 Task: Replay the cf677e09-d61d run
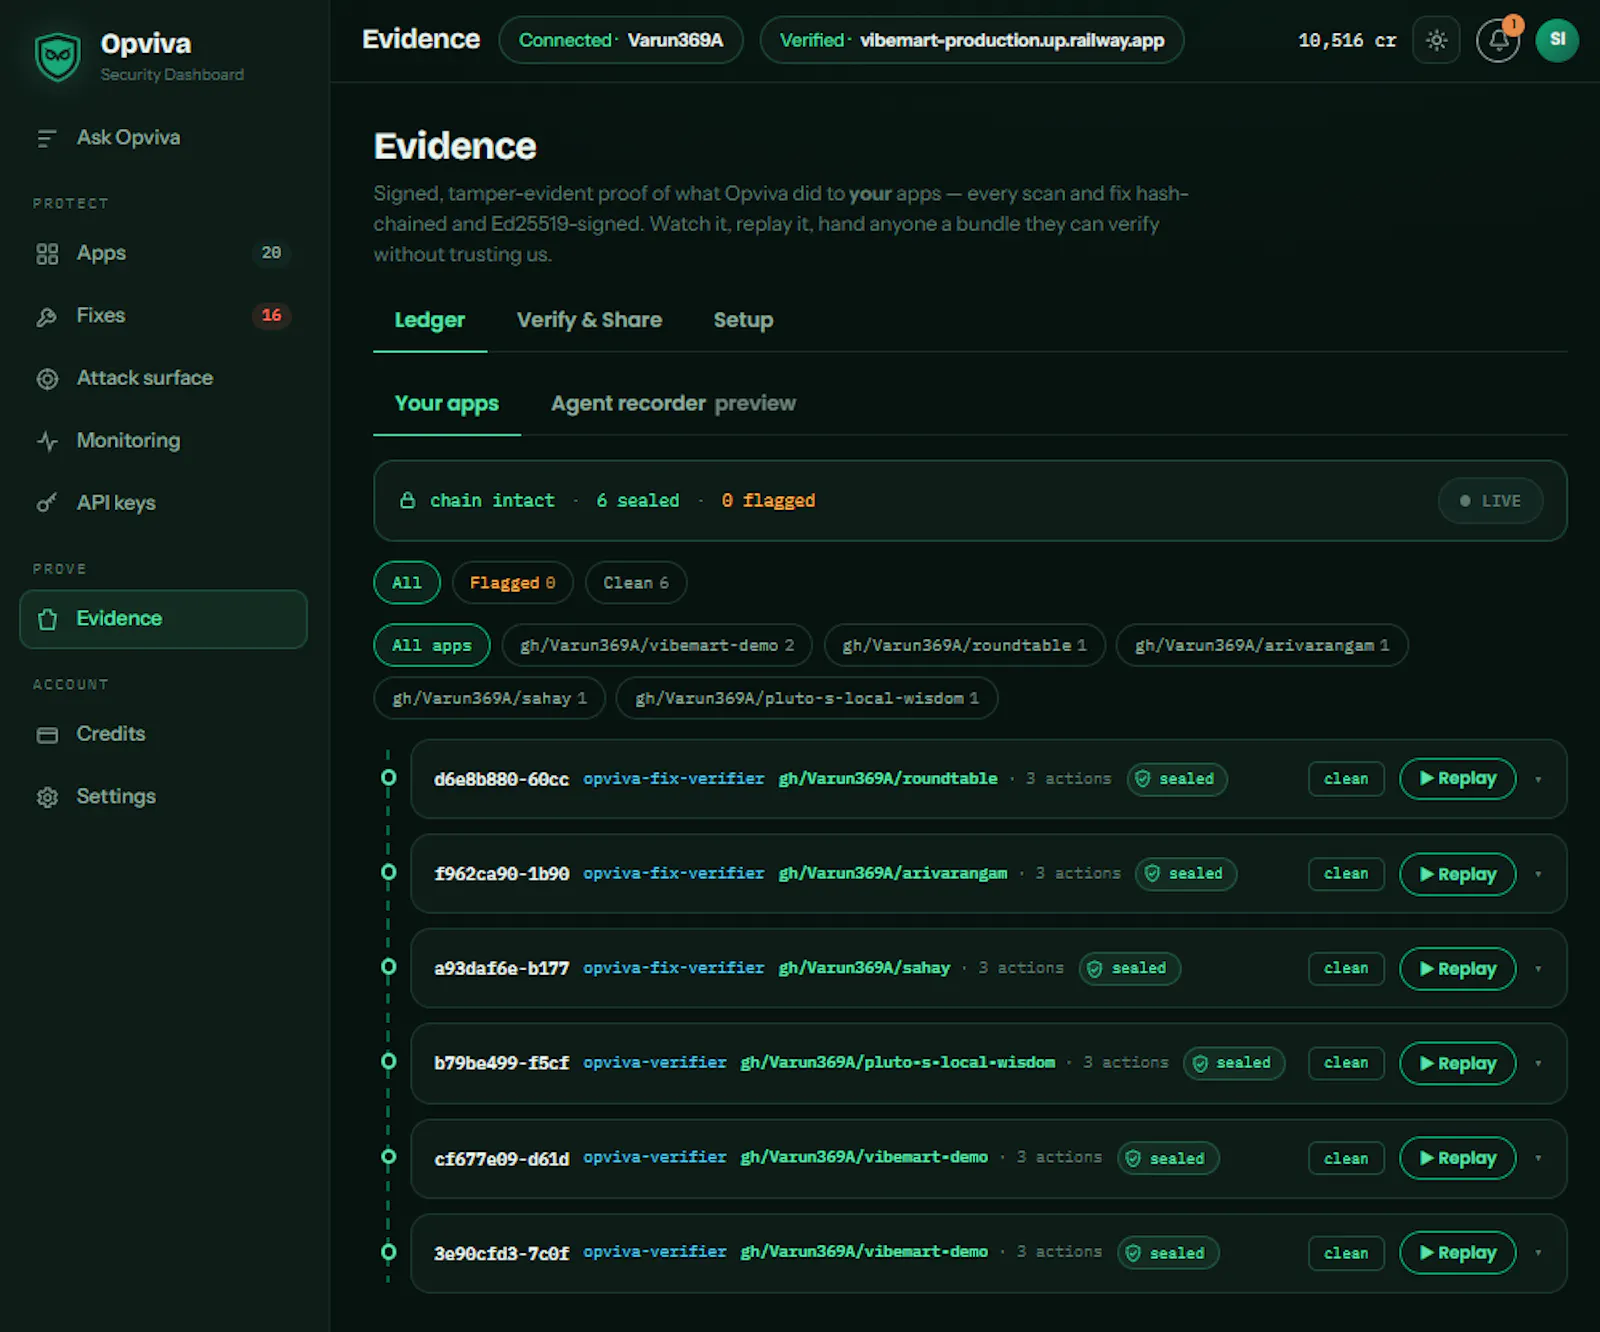tap(1458, 1158)
